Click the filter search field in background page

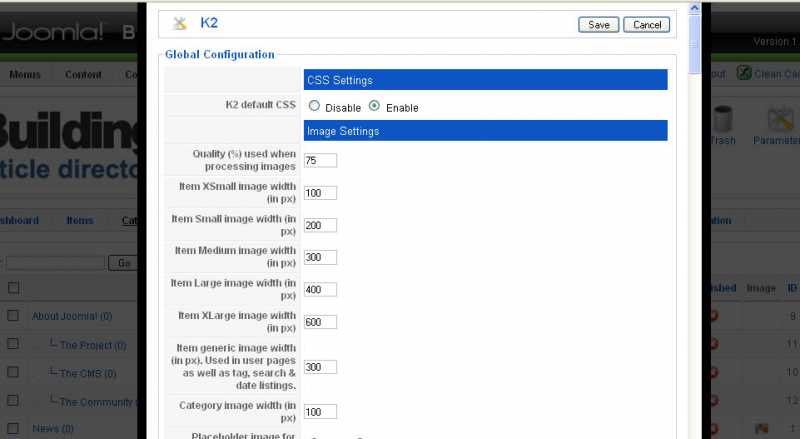tap(55, 263)
